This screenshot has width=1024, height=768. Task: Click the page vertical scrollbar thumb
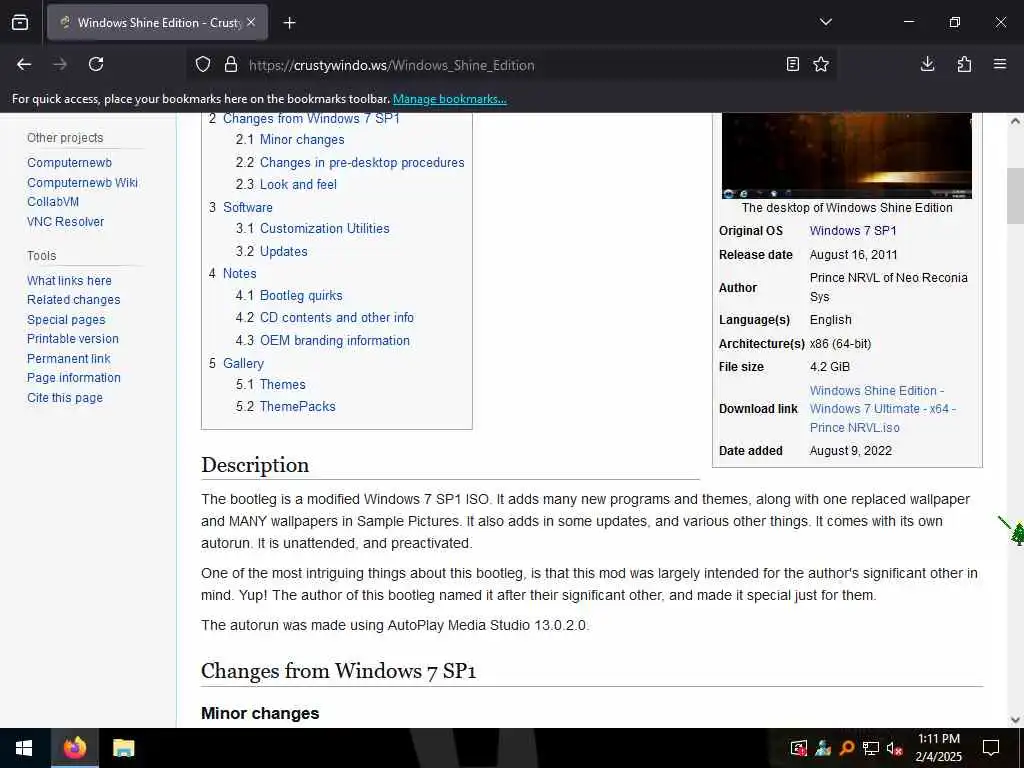click(1015, 196)
